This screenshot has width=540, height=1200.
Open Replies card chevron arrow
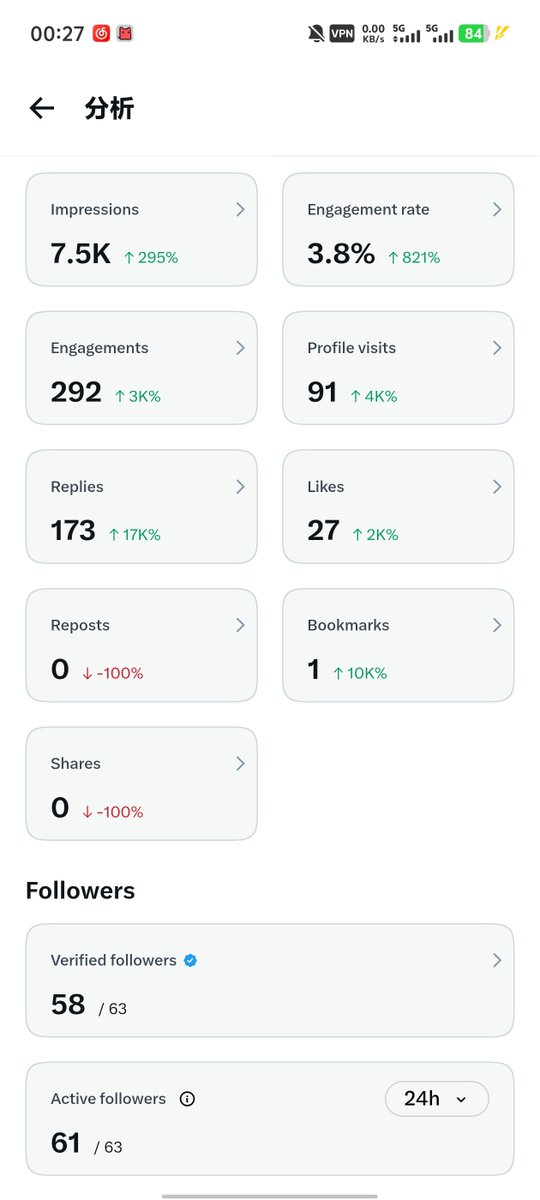coord(240,486)
